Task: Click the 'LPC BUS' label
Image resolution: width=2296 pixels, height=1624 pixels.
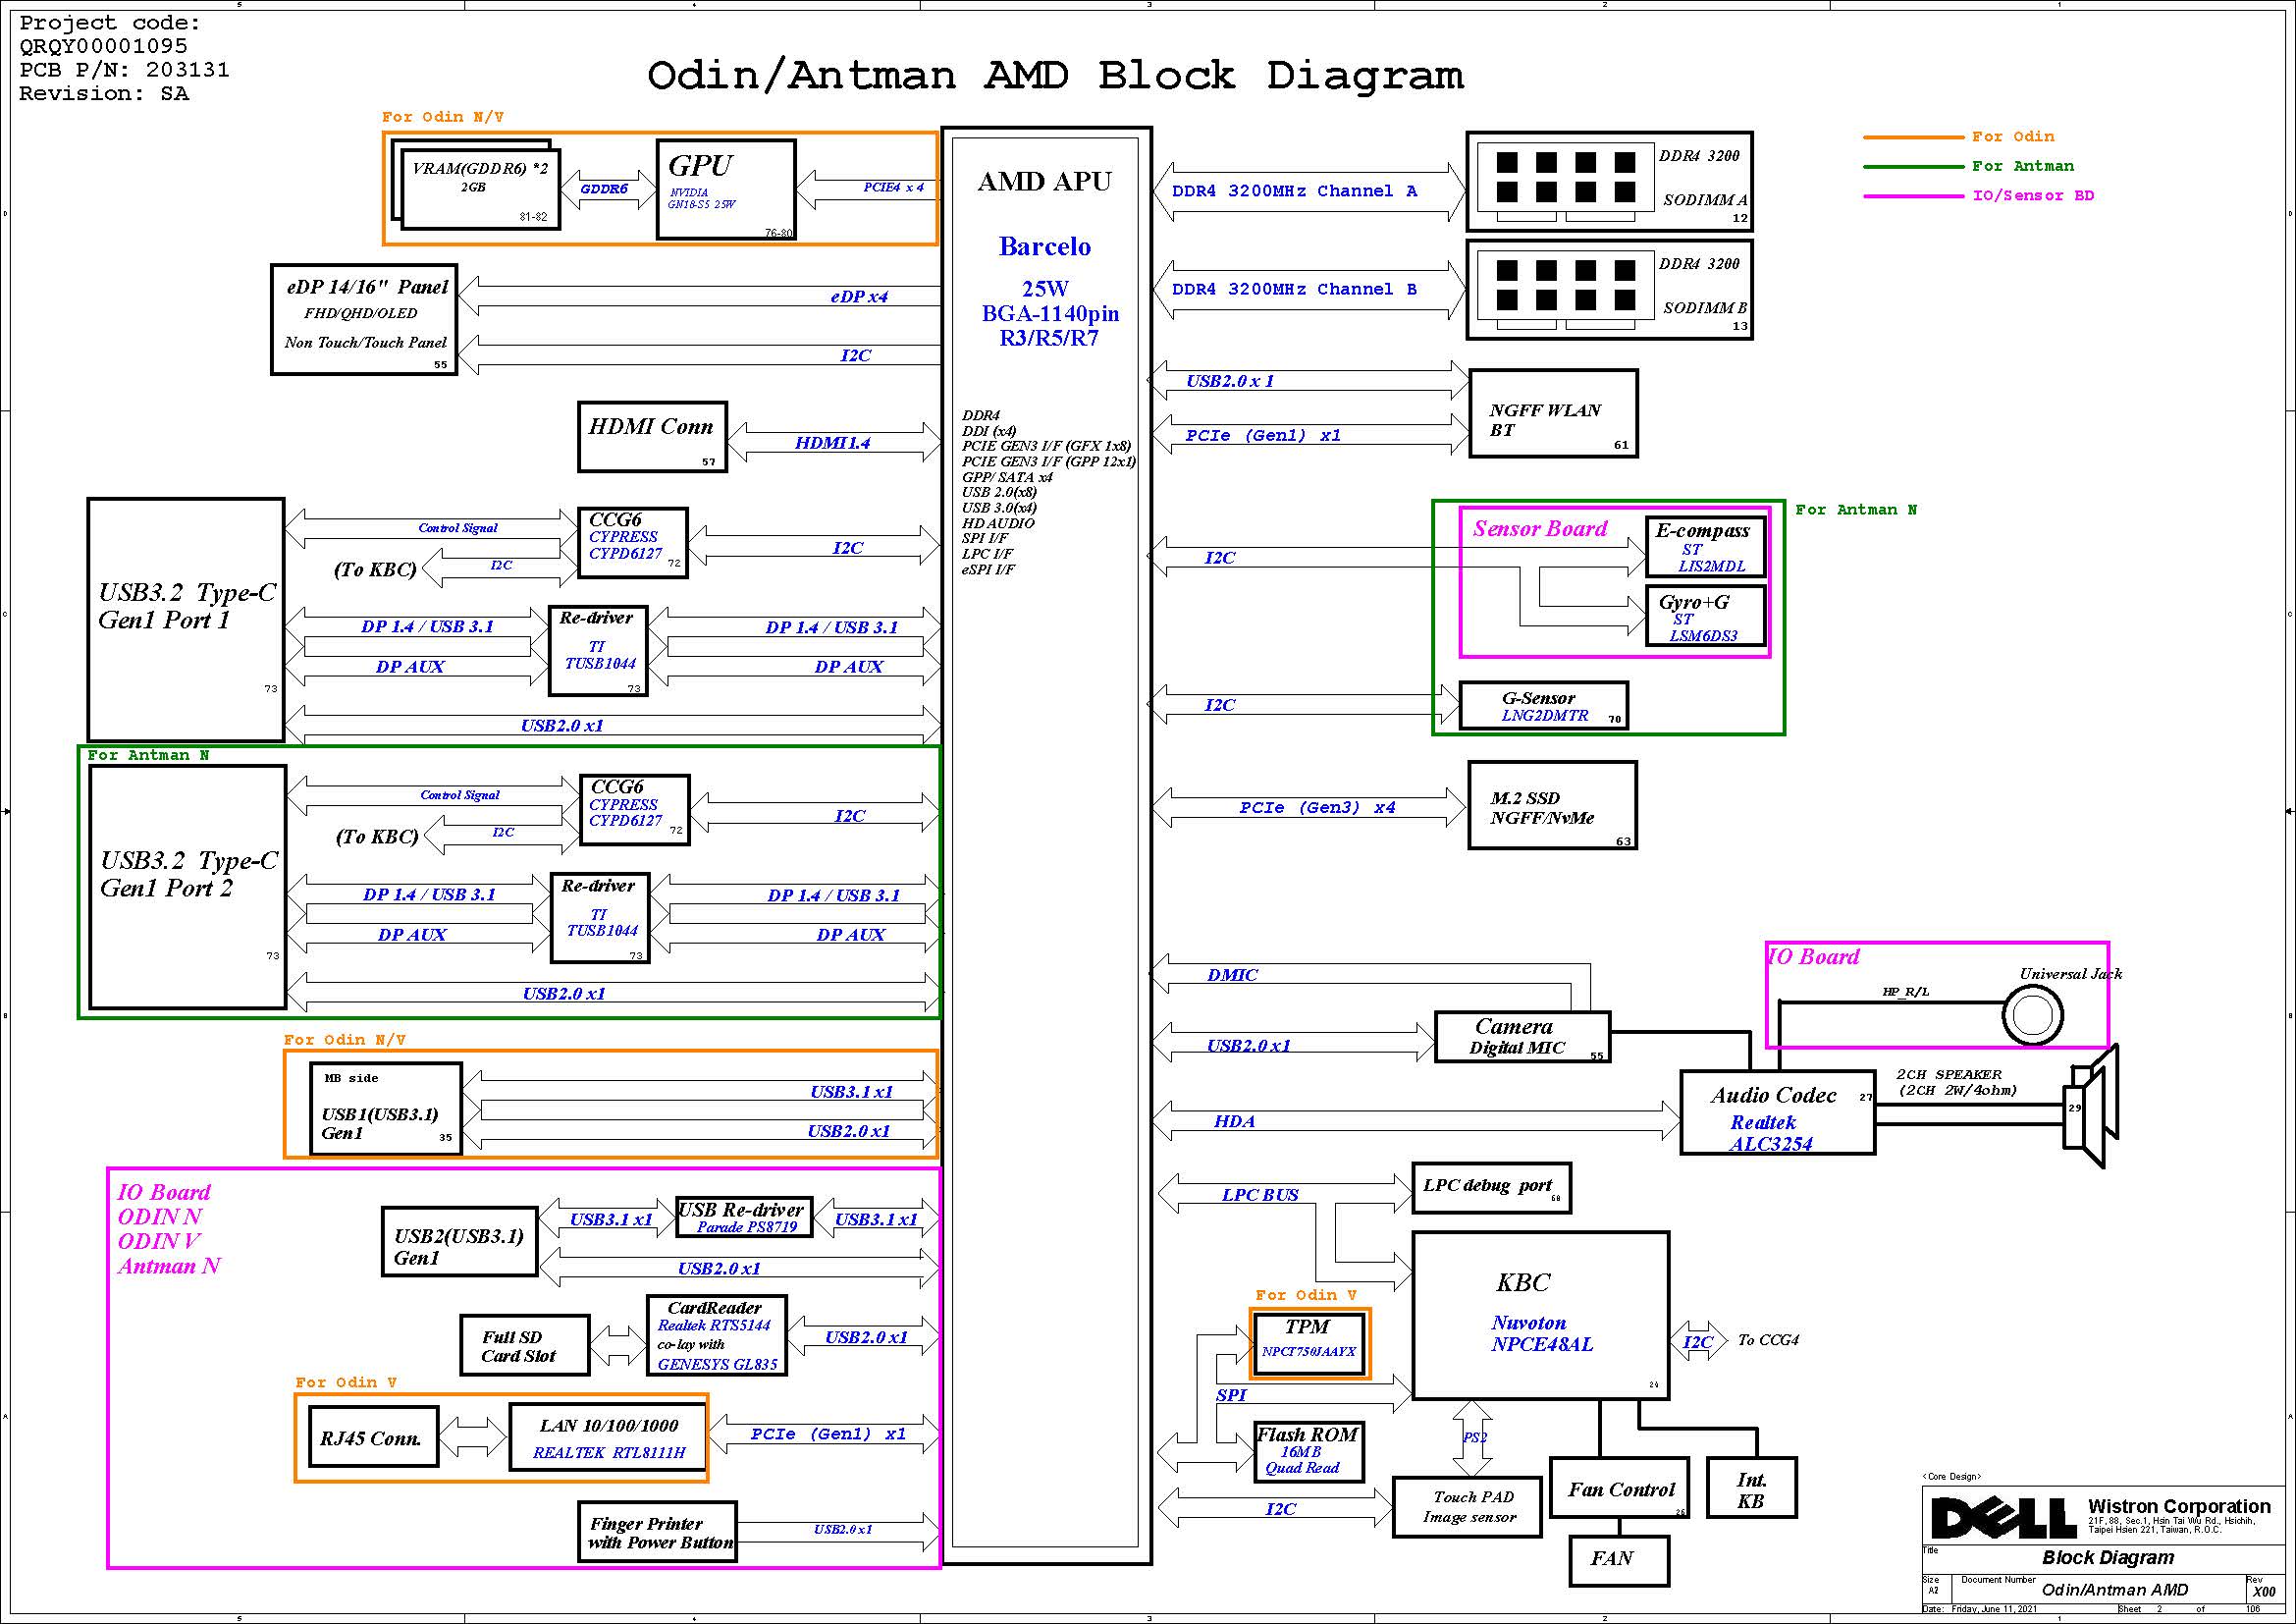Action: (x=1260, y=1195)
